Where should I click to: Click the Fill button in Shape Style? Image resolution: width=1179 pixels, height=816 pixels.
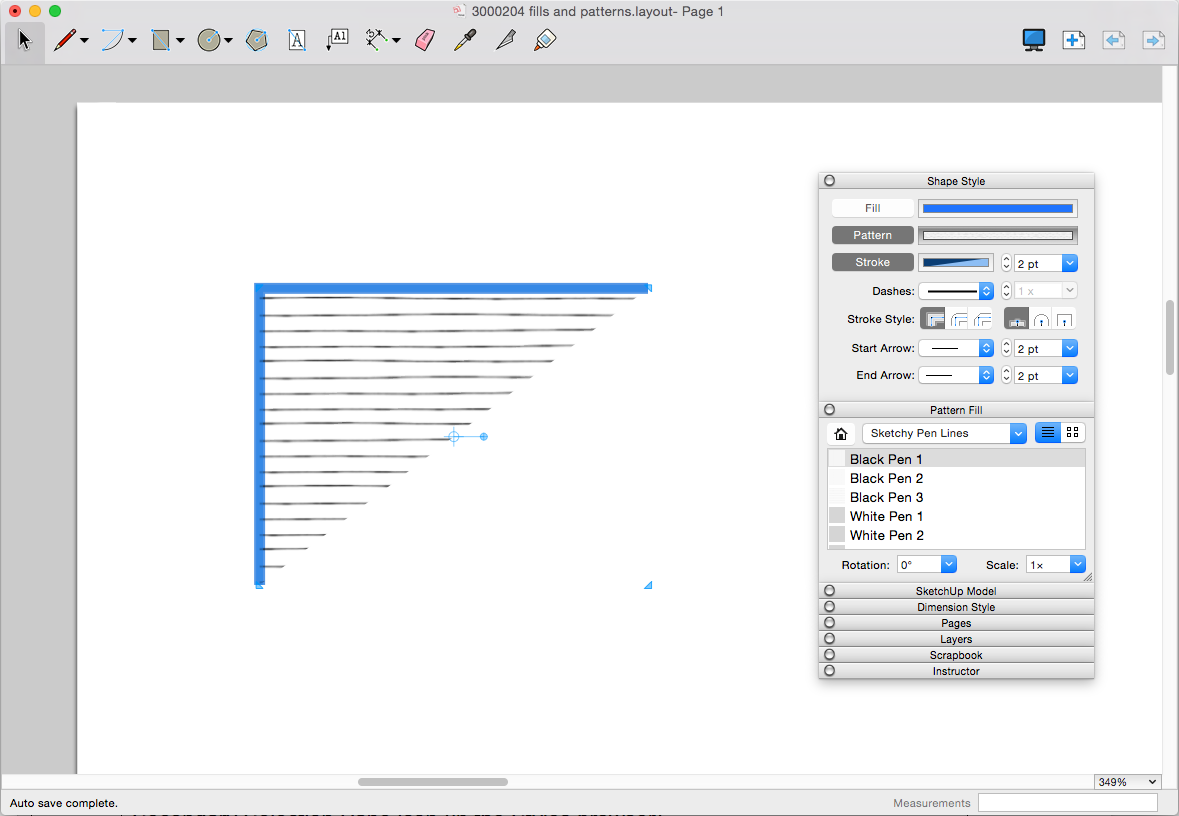872,207
